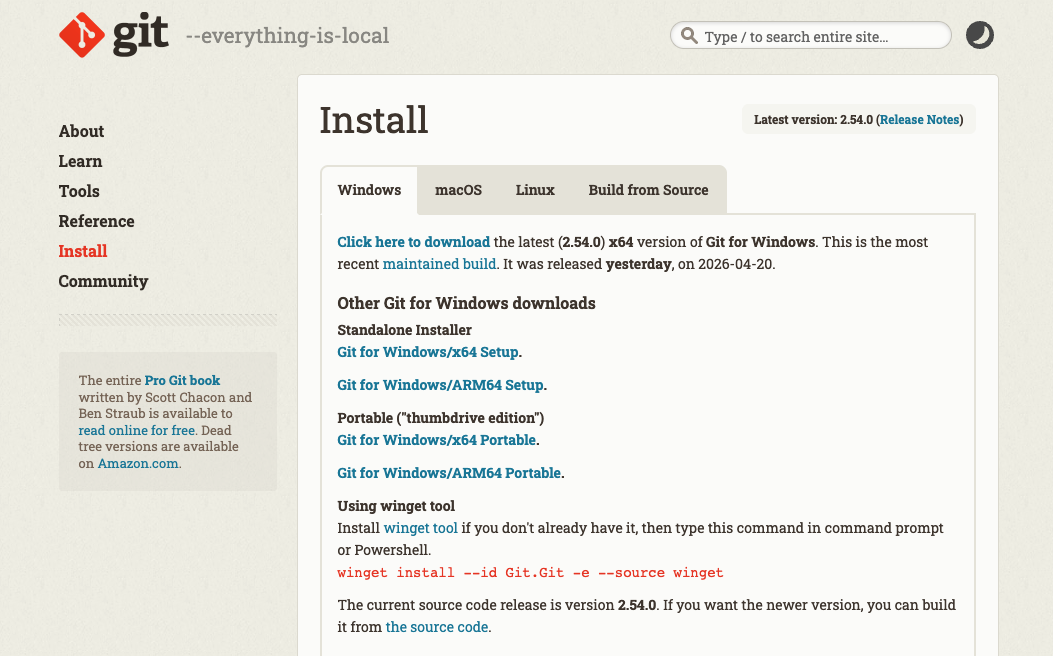Image resolution: width=1053 pixels, height=656 pixels.
Task: Switch to the macOS tab
Action: pos(457,189)
